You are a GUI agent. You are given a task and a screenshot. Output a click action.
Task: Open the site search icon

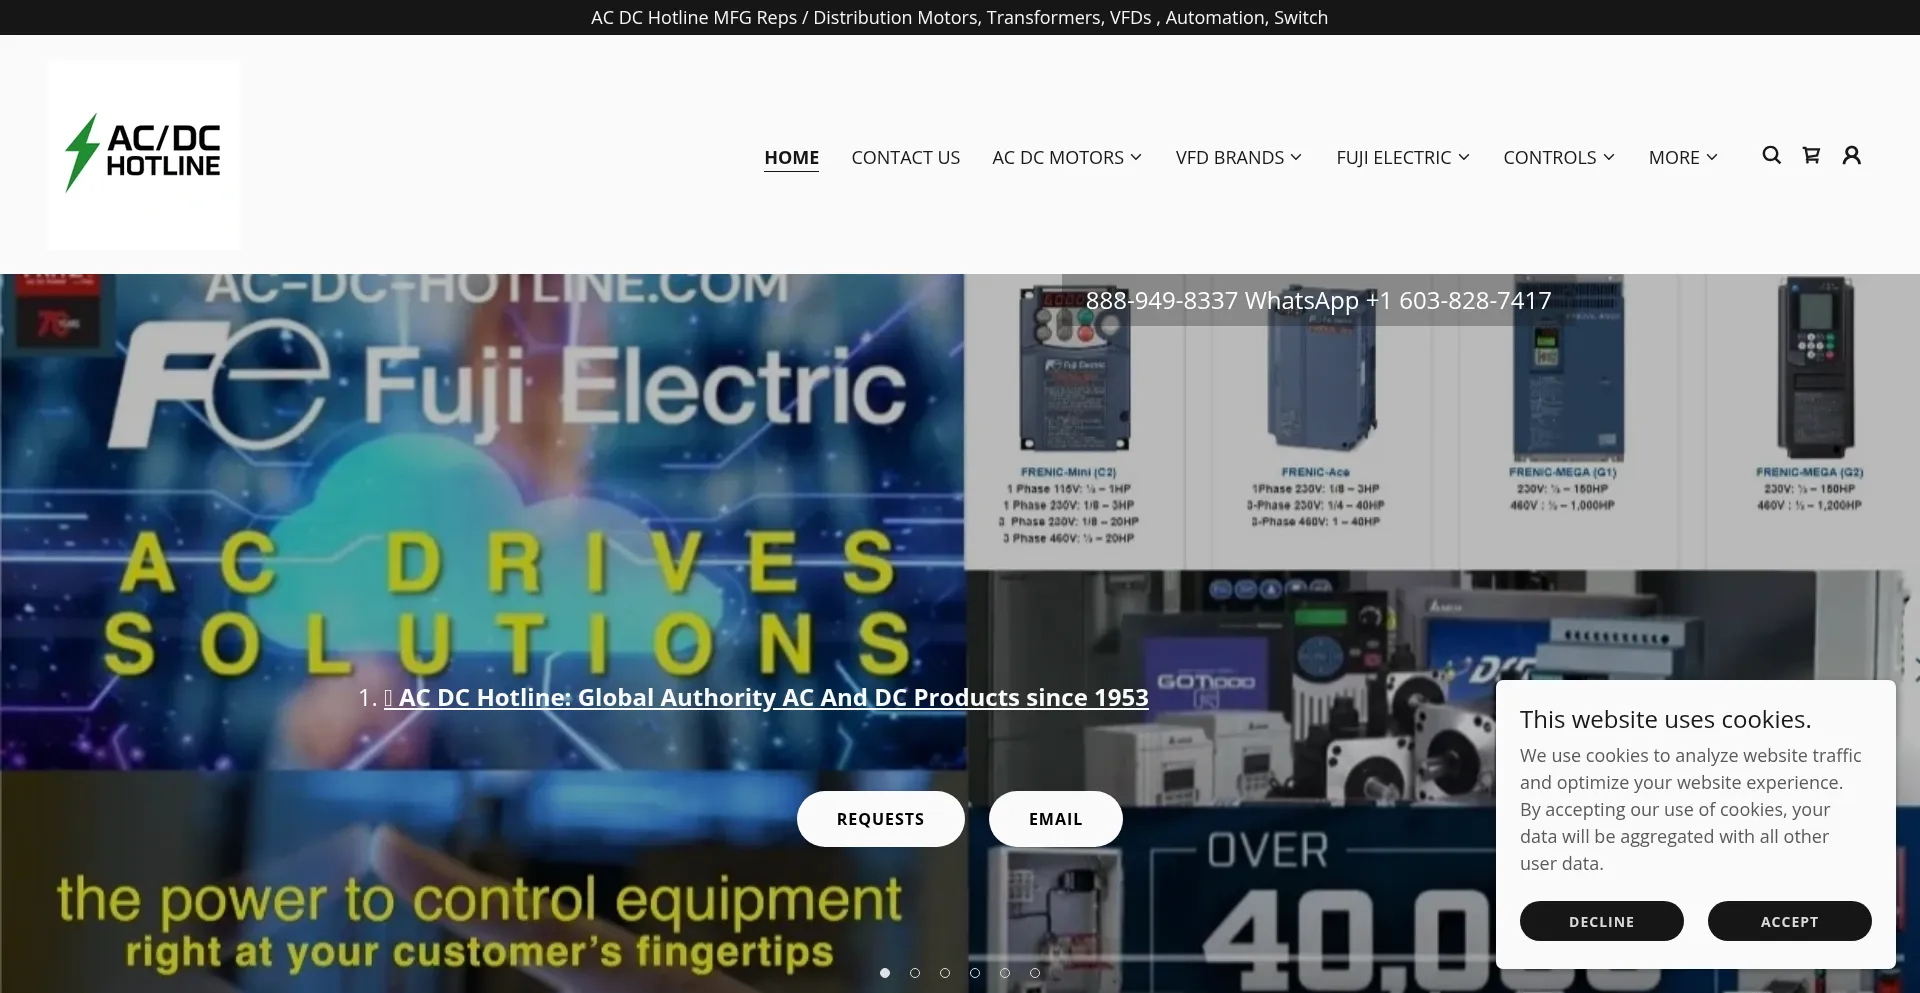(1771, 155)
